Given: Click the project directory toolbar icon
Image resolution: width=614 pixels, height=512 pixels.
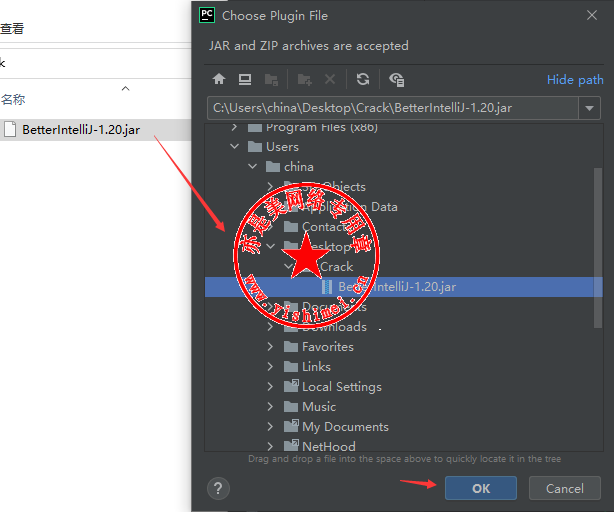Looking at the screenshot, I should coord(271,79).
